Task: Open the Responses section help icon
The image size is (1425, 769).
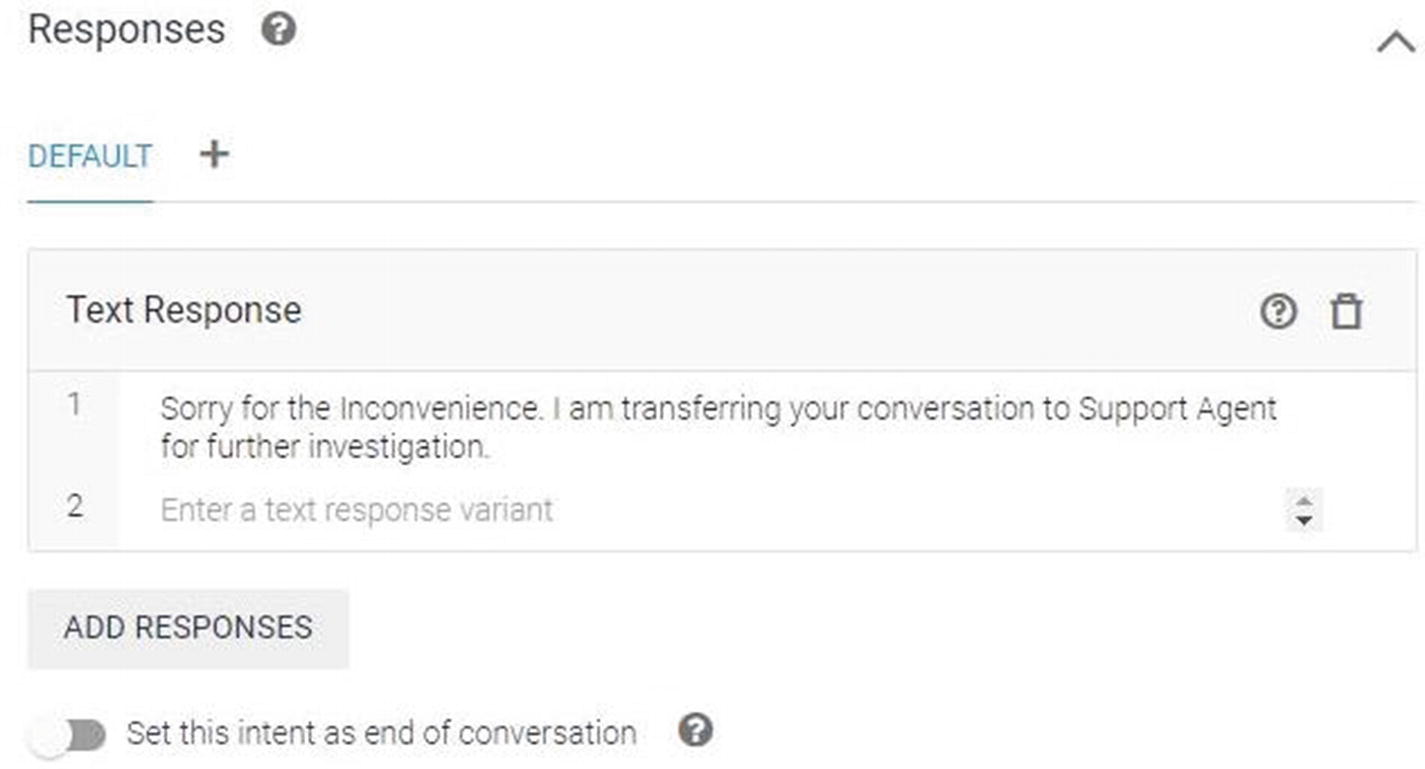Action: pyautogui.click(x=278, y=29)
